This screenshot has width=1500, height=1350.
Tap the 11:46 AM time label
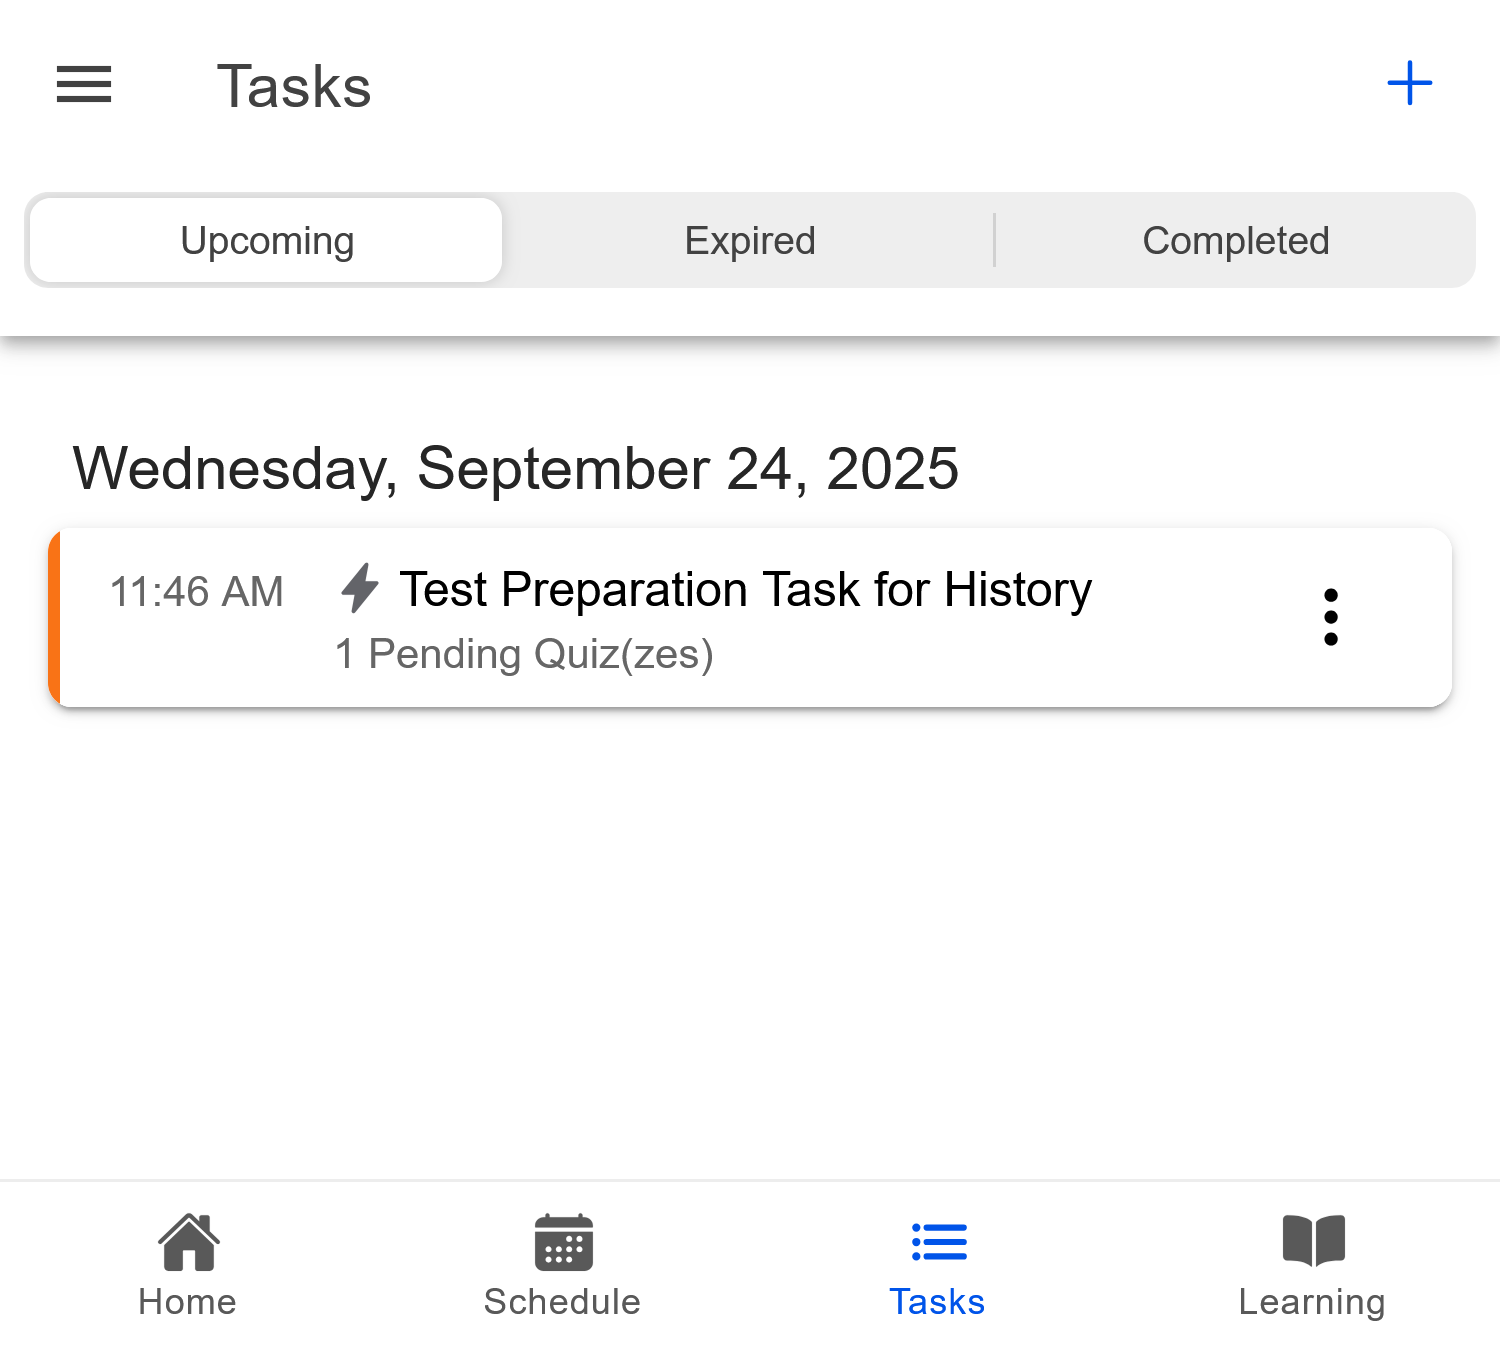[x=197, y=591]
